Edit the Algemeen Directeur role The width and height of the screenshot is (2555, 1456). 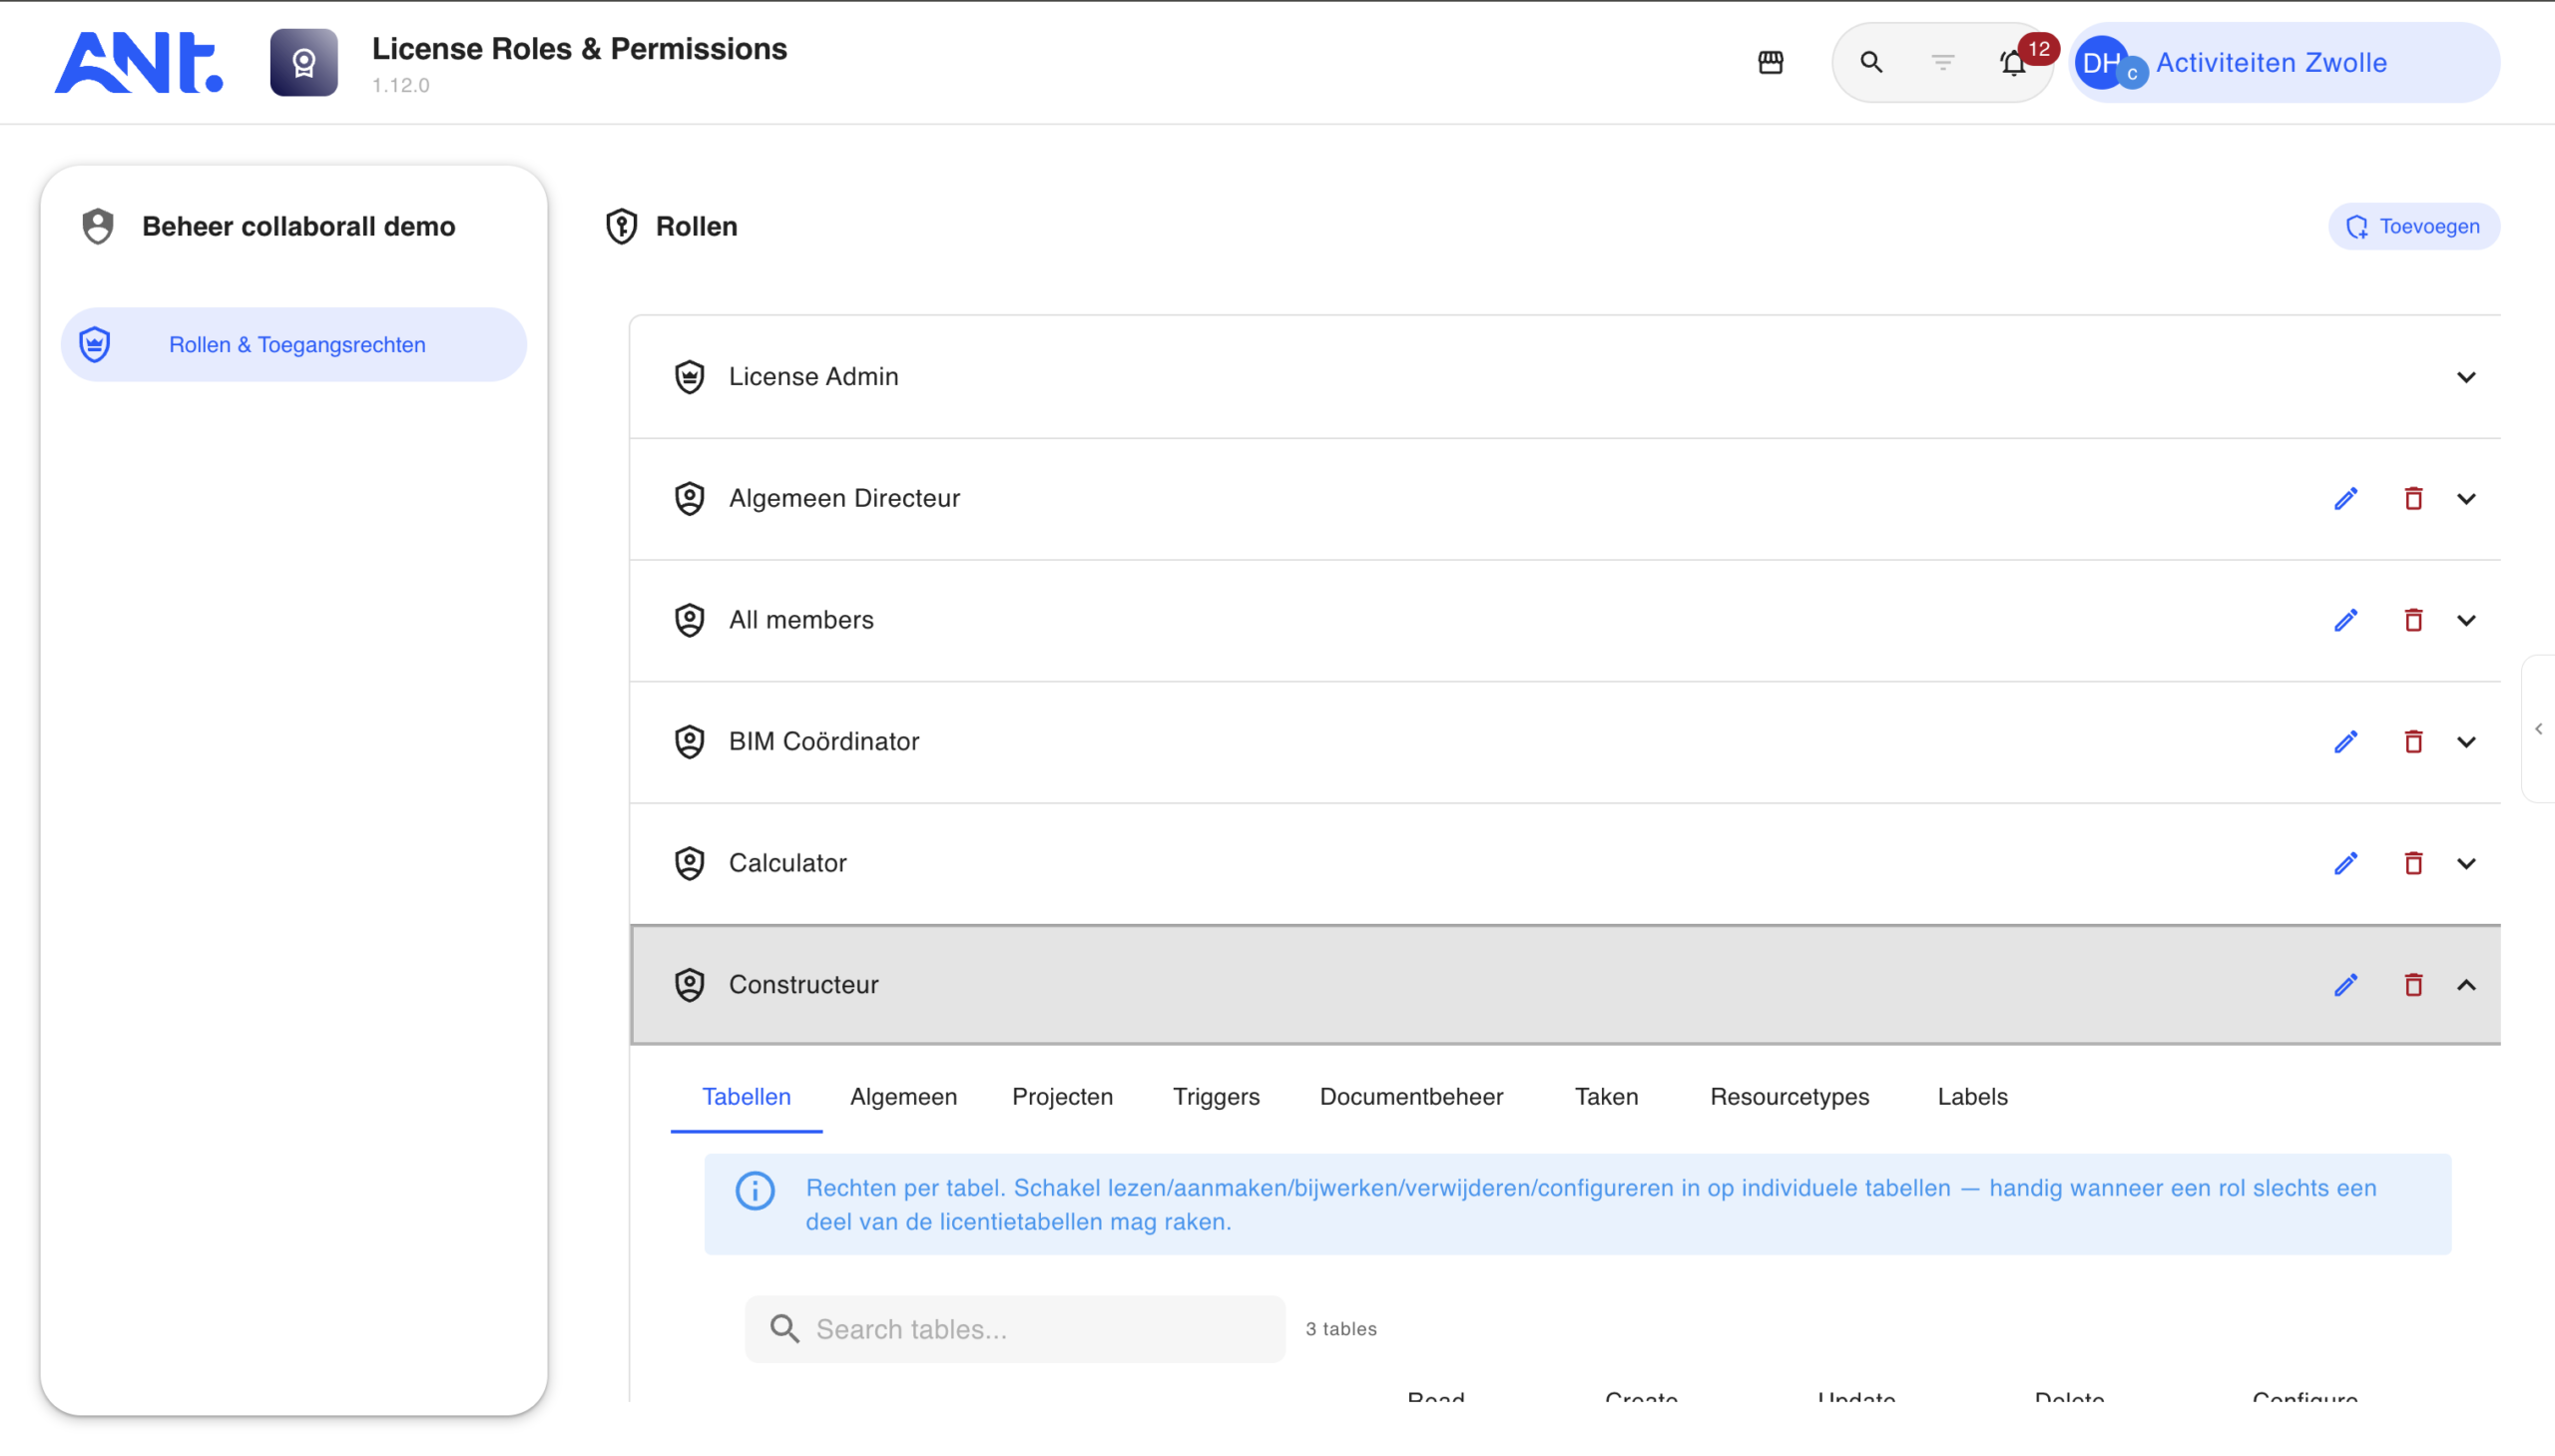pos(2346,498)
